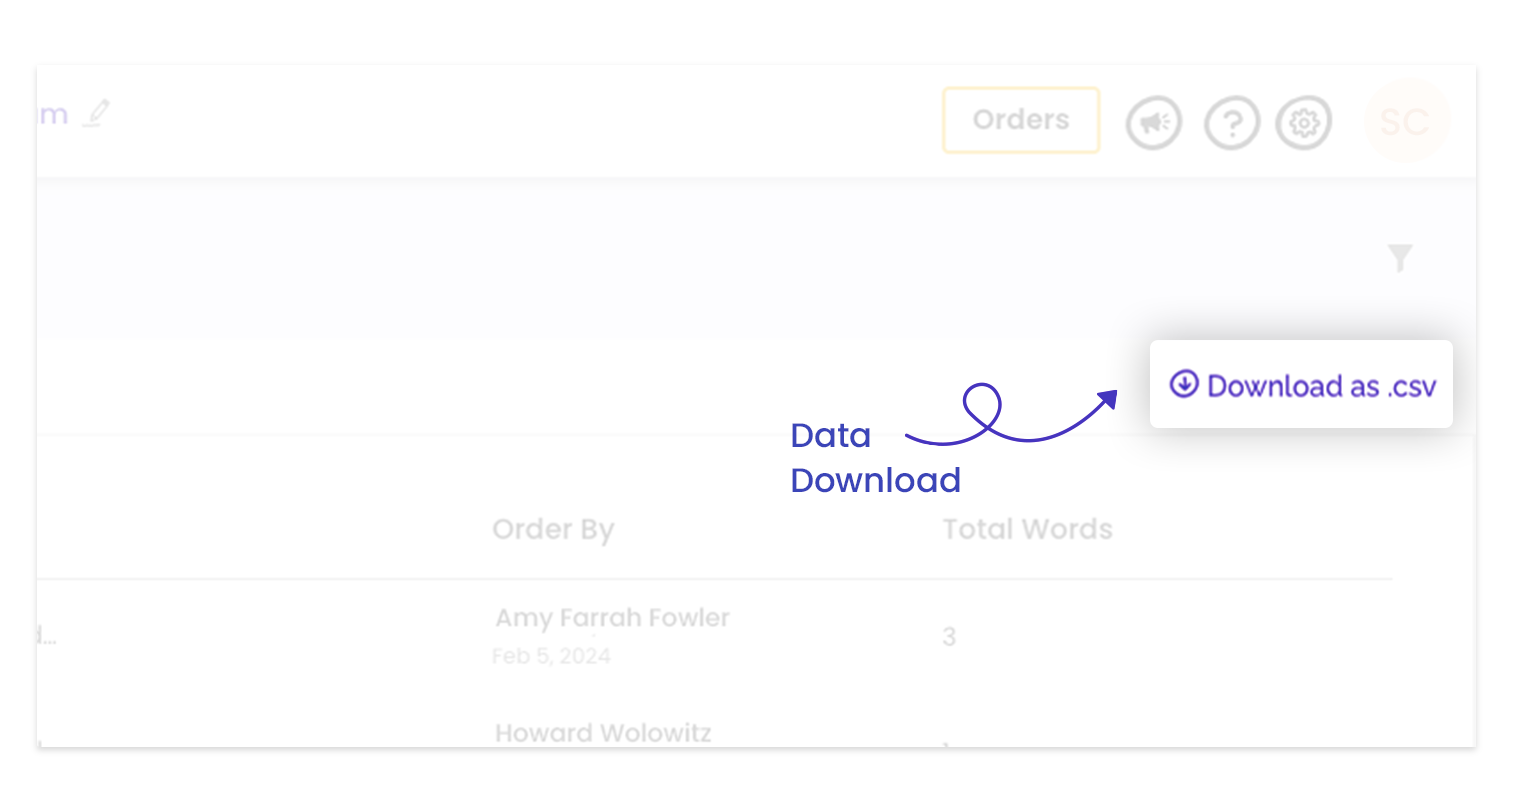This screenshot has width=1513, height=811.
Task: Click the truncated cell in Amy's row
Action: tap(47, 636)
